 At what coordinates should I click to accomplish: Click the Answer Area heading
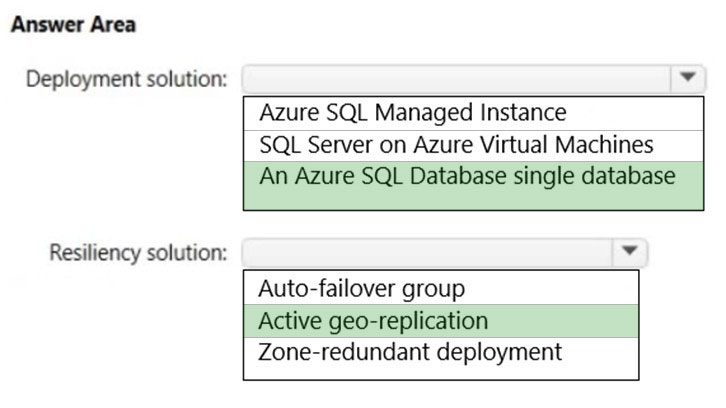click(x=73, y=25)
